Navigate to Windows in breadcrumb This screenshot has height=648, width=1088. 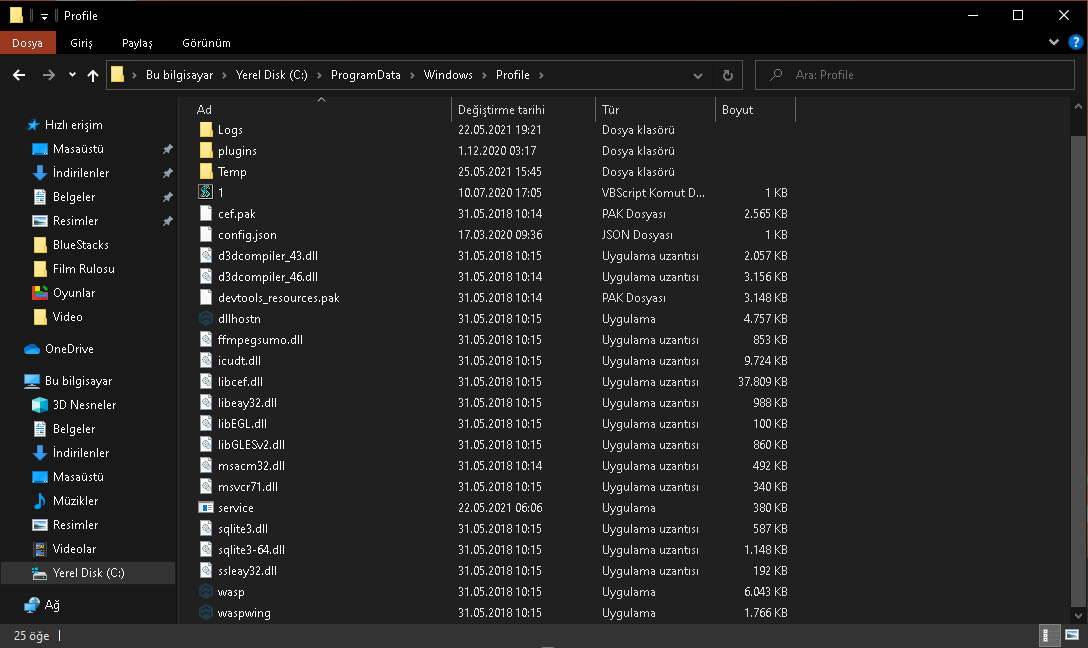pyautogui.click(x=448, y=75)
